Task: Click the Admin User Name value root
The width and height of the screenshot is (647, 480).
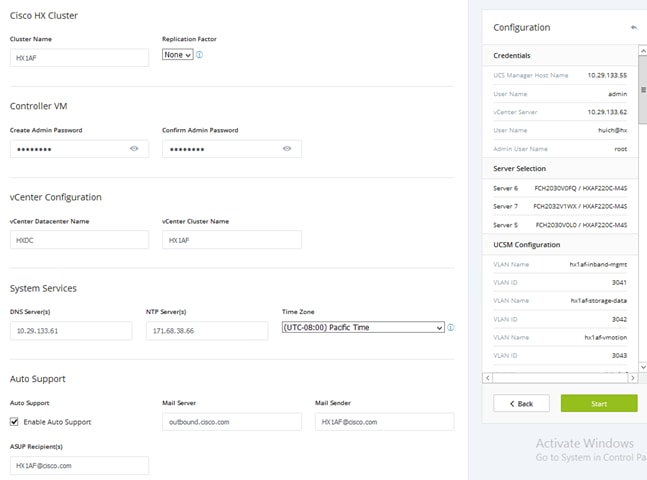Action: (x=621, y=149)
